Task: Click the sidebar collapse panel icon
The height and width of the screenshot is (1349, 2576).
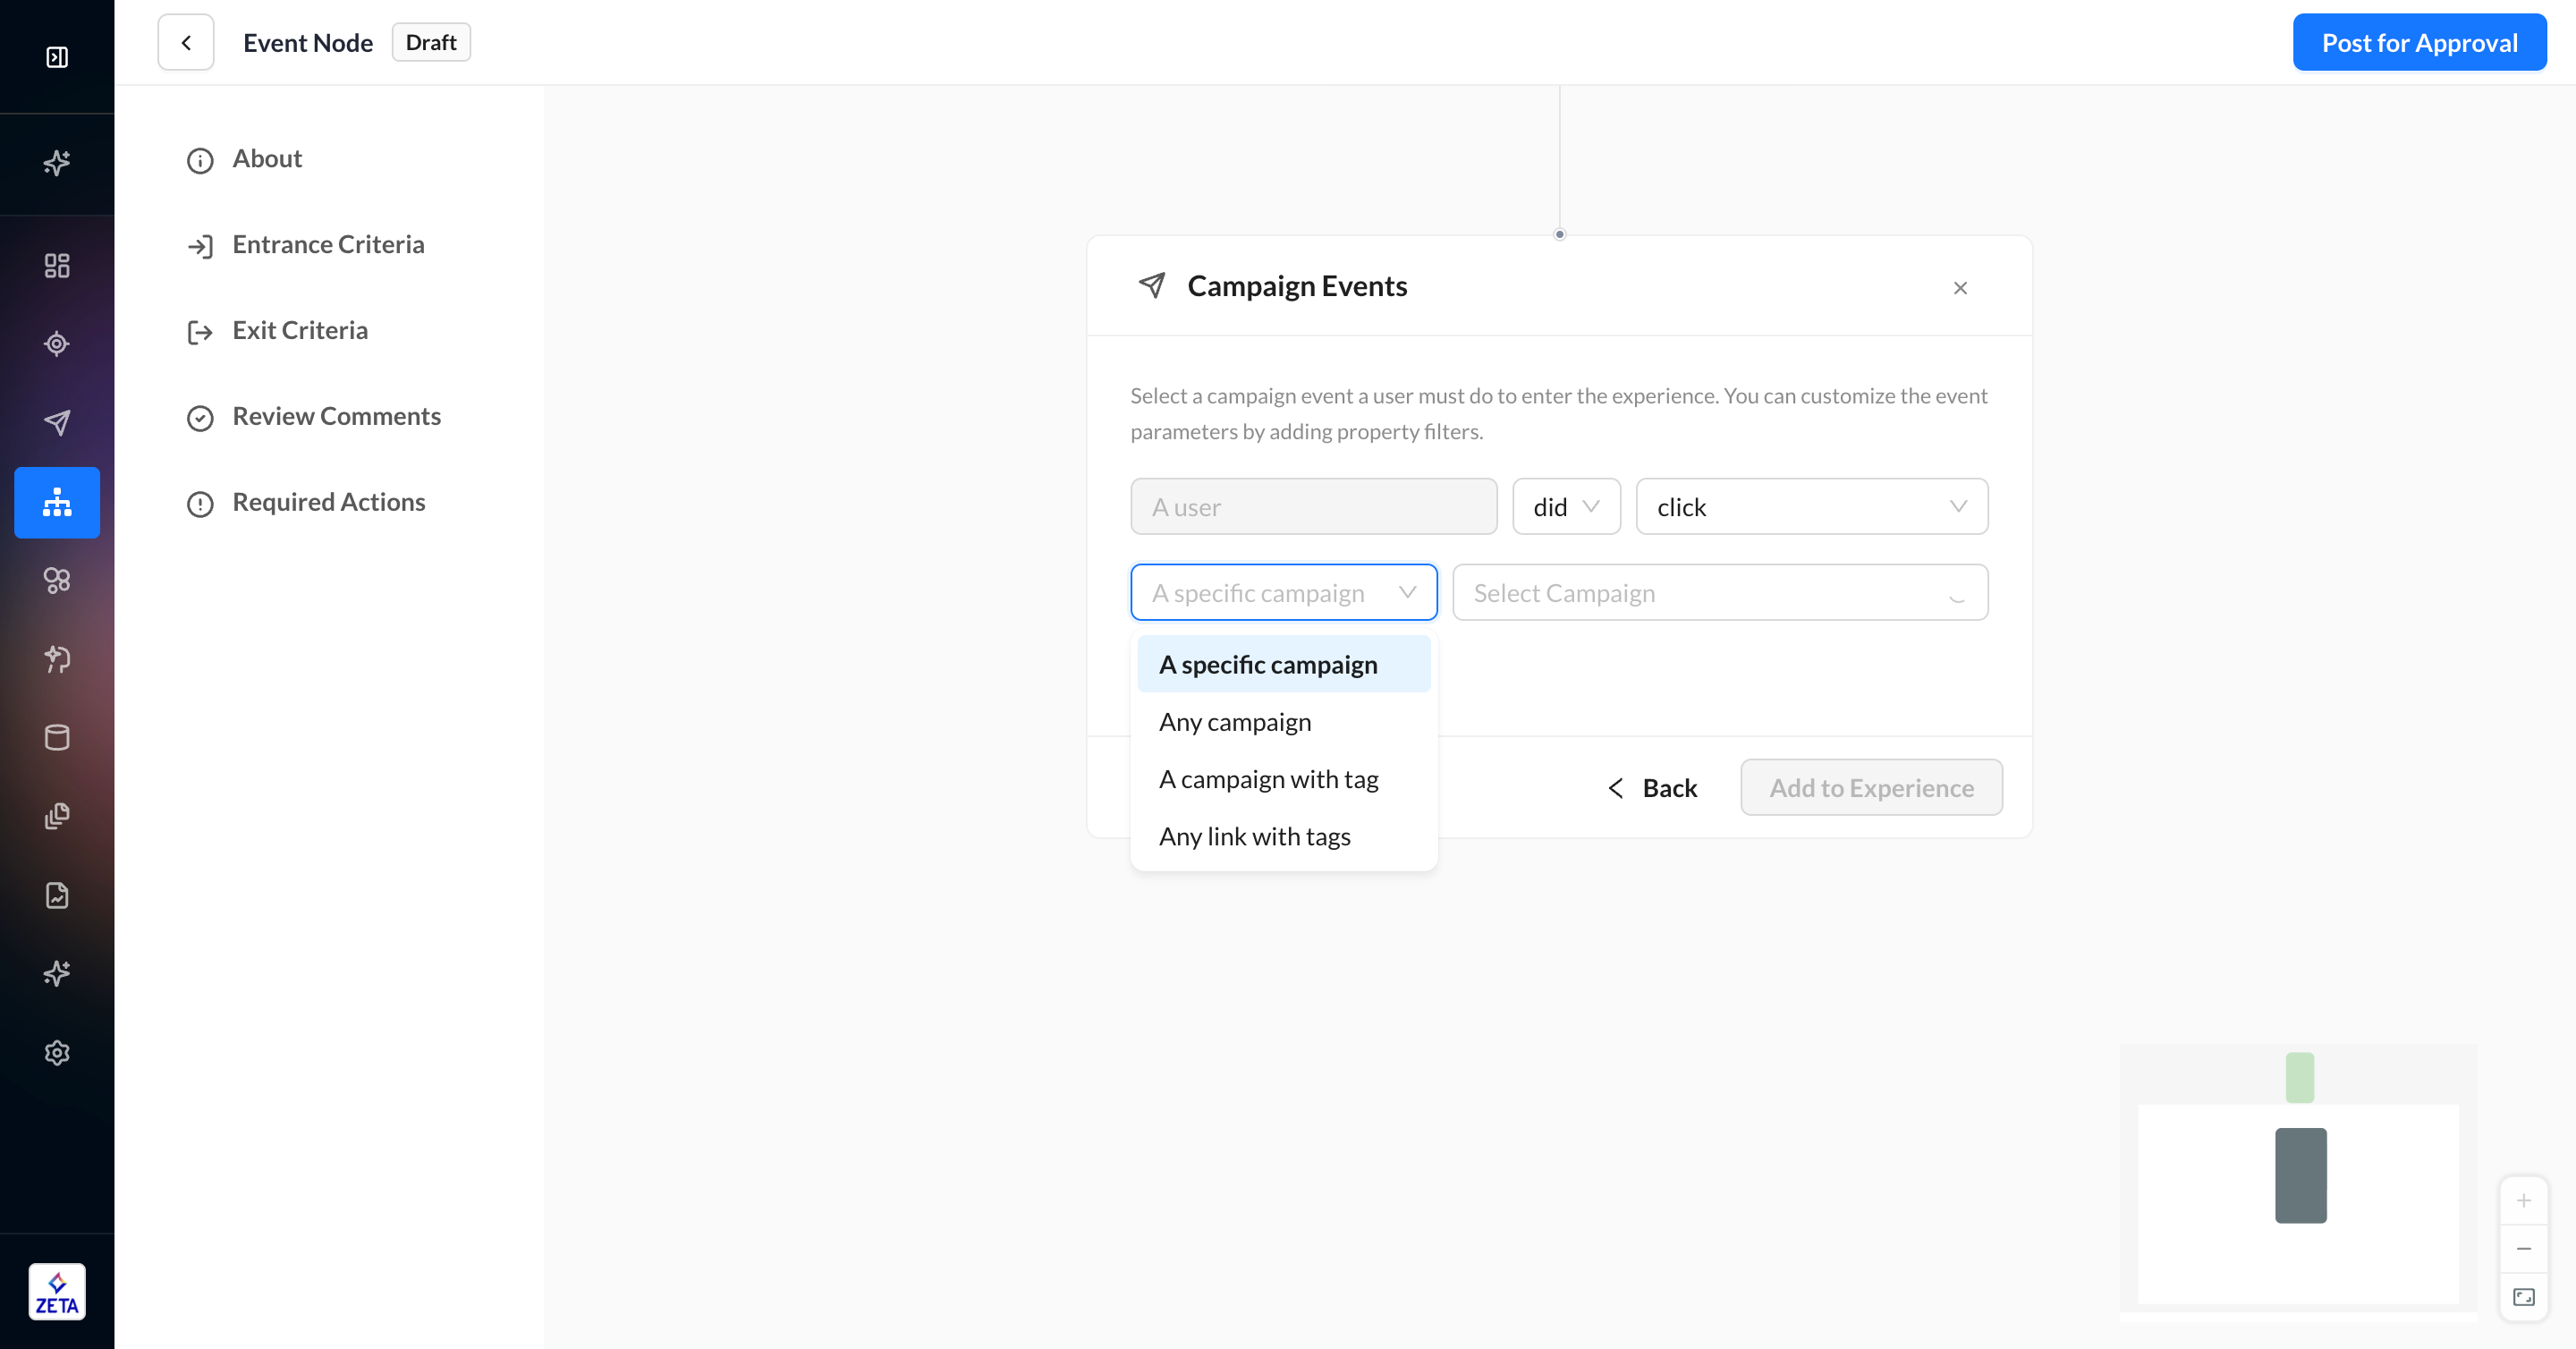Action: tap(57, 57)
